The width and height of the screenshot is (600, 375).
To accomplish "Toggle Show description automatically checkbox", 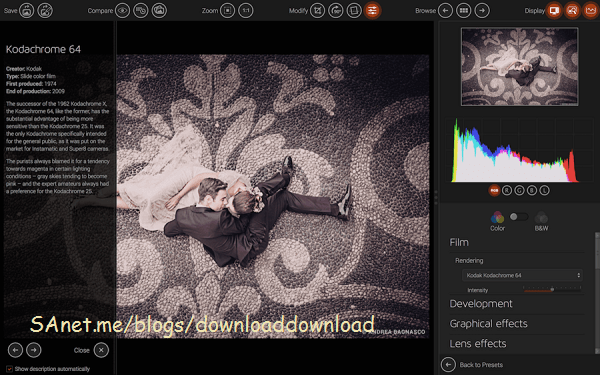I will click(x=10, y=369).
